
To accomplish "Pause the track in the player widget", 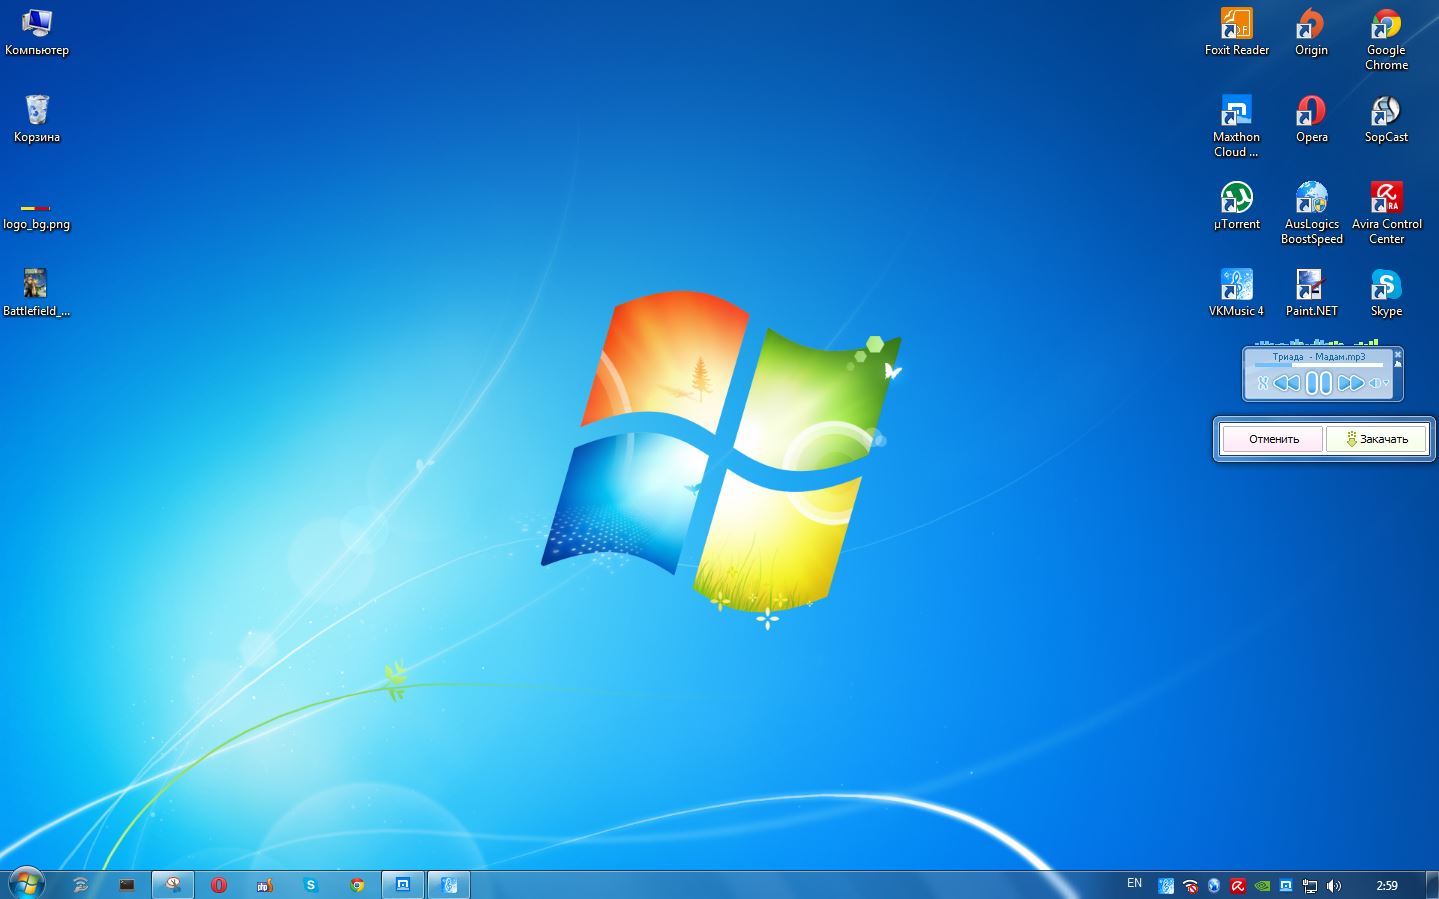I will [1319, 383].
